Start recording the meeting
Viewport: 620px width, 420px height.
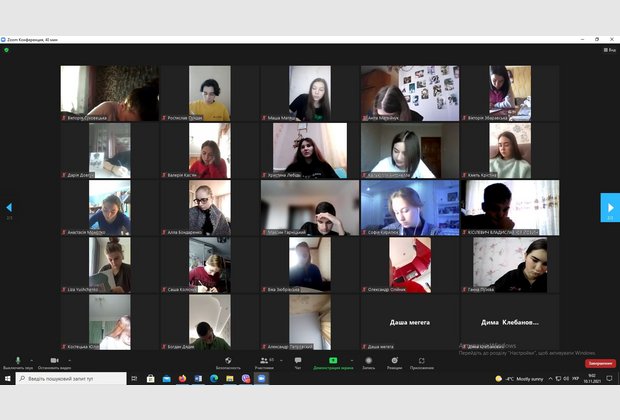[369, 363]
